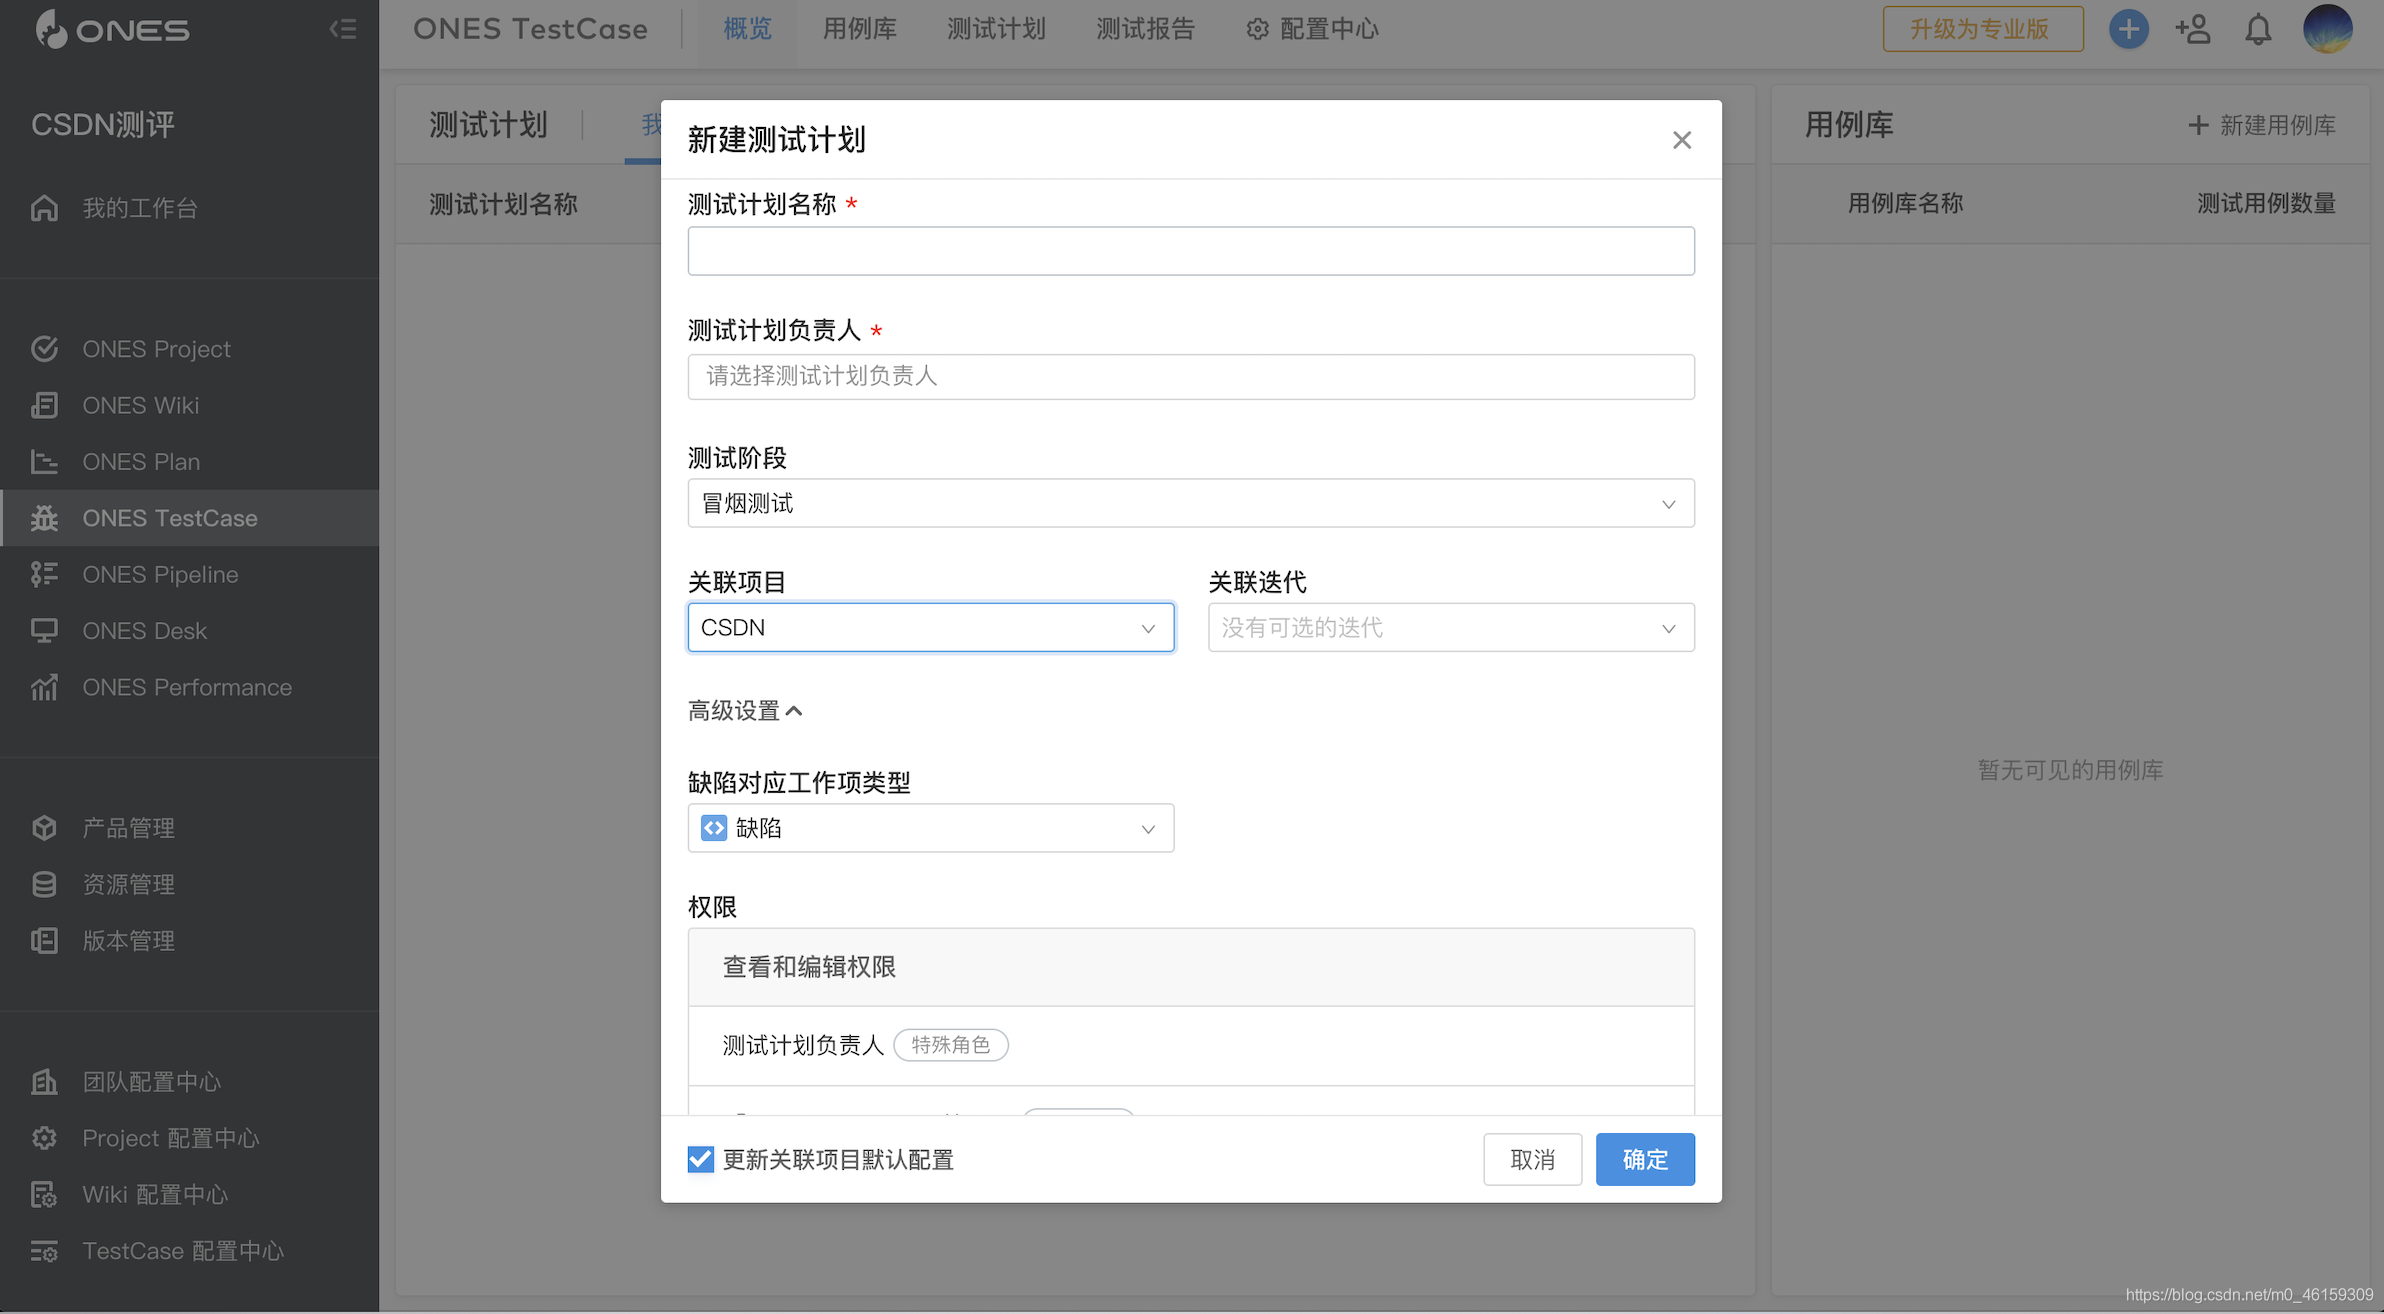Close the 新建测试计划 dialog
Viewport: 2384px width, 1314px height.
[1682, 140]
